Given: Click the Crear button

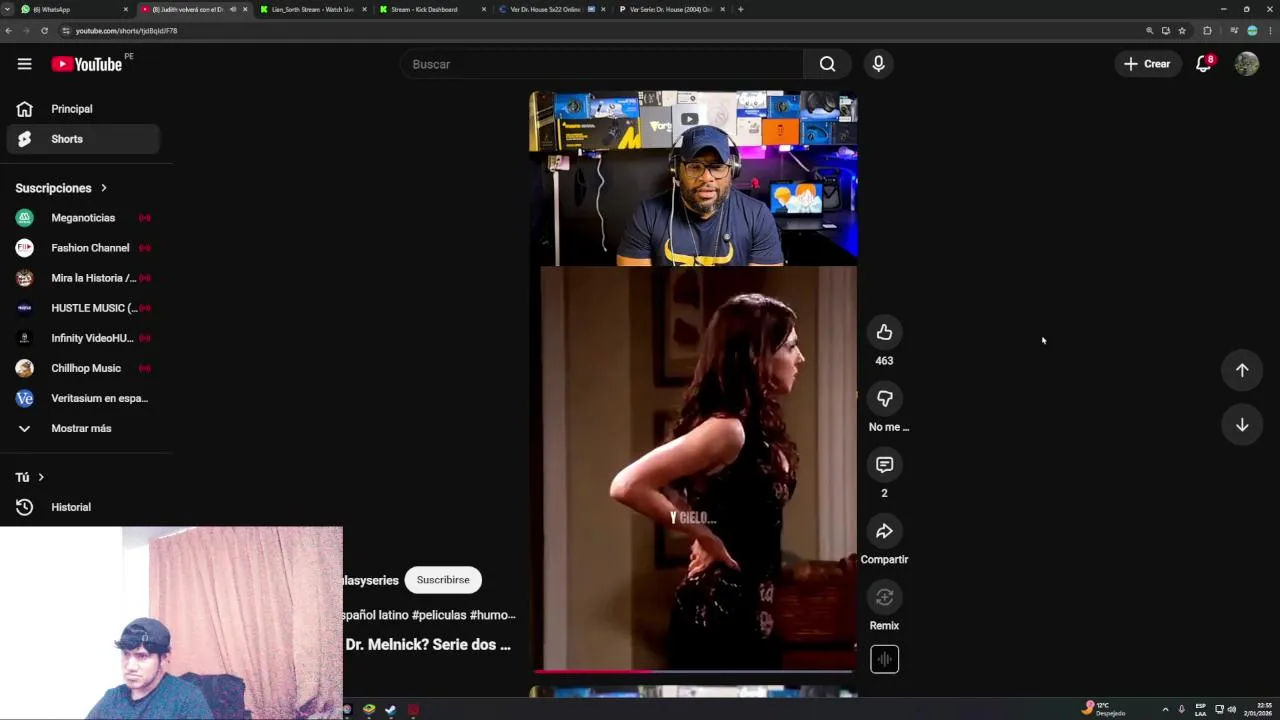Looking at the screenshot, I should [1147, 64].
